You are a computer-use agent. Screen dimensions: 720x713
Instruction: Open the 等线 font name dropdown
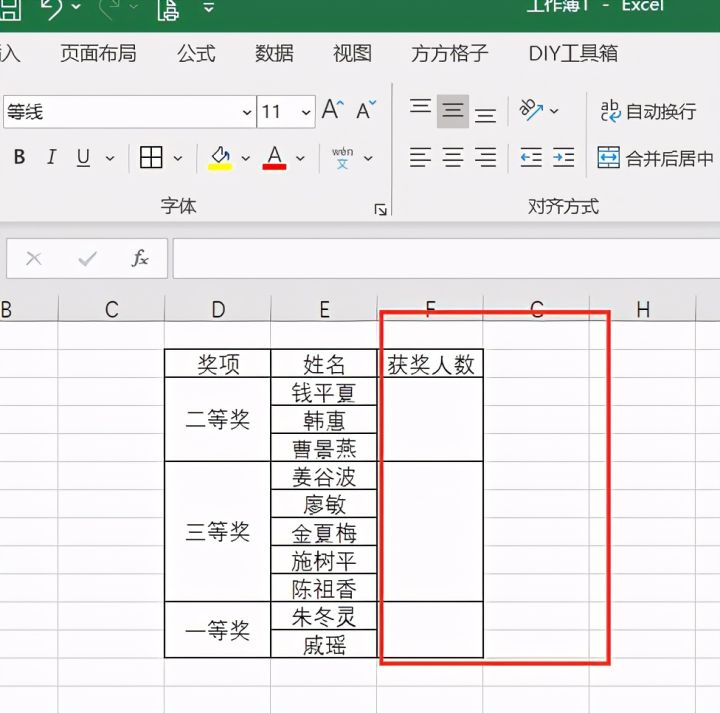pos(247,112)
